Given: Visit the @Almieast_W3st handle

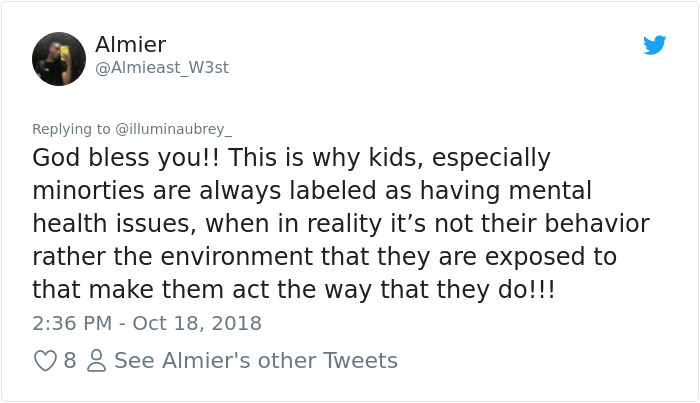Looking at the screenshot, I should [x=162, y=68].
